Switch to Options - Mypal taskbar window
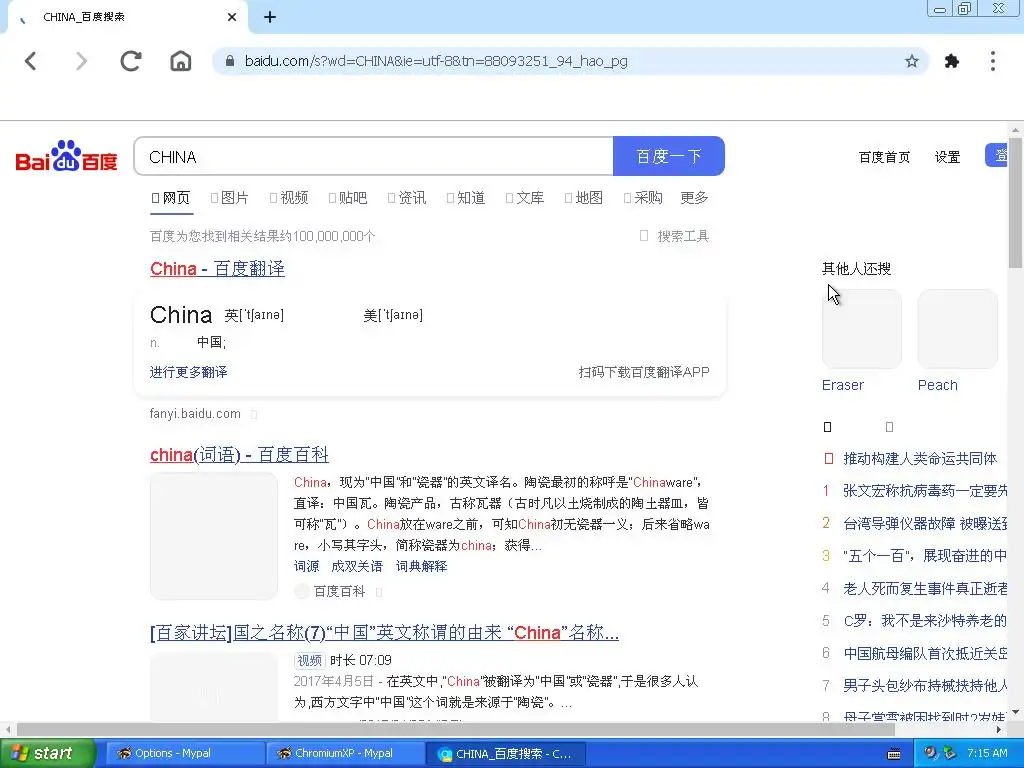 pyautogui.click(x=184, y=753)
